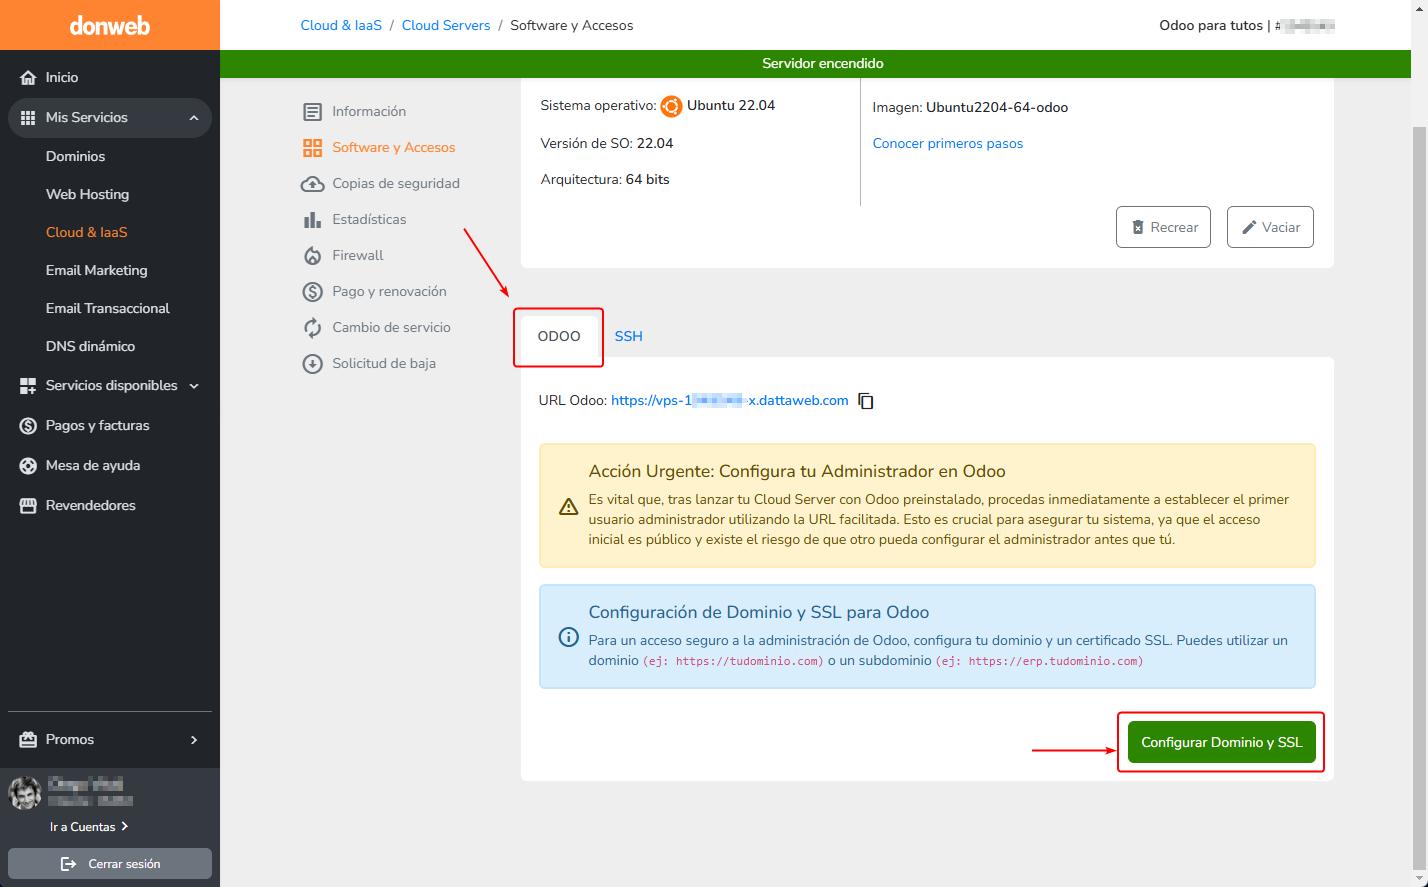Open Información menu label

point(369,111)
